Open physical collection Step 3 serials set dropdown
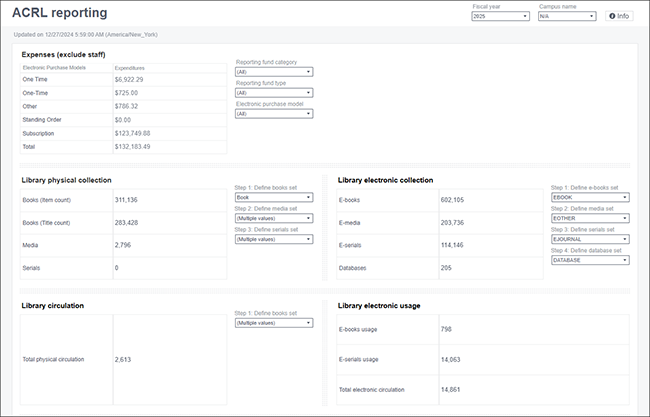The image size is (650, 417). [274, 239]
